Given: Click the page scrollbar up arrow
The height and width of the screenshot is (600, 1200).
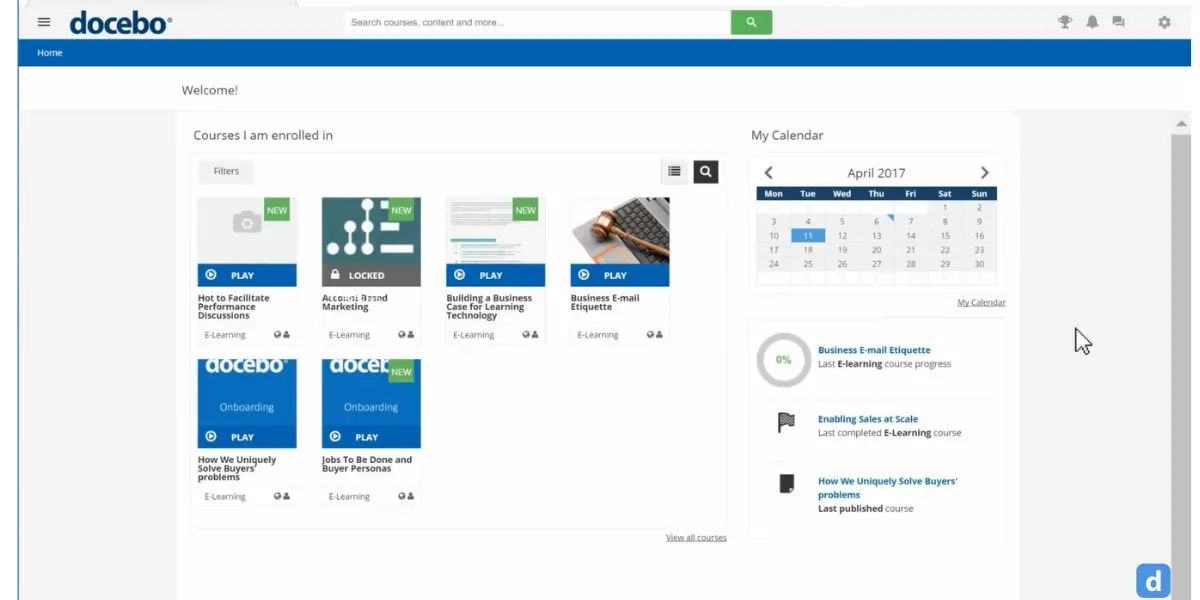Looking at the screenshot, I should coord(1181,123).
